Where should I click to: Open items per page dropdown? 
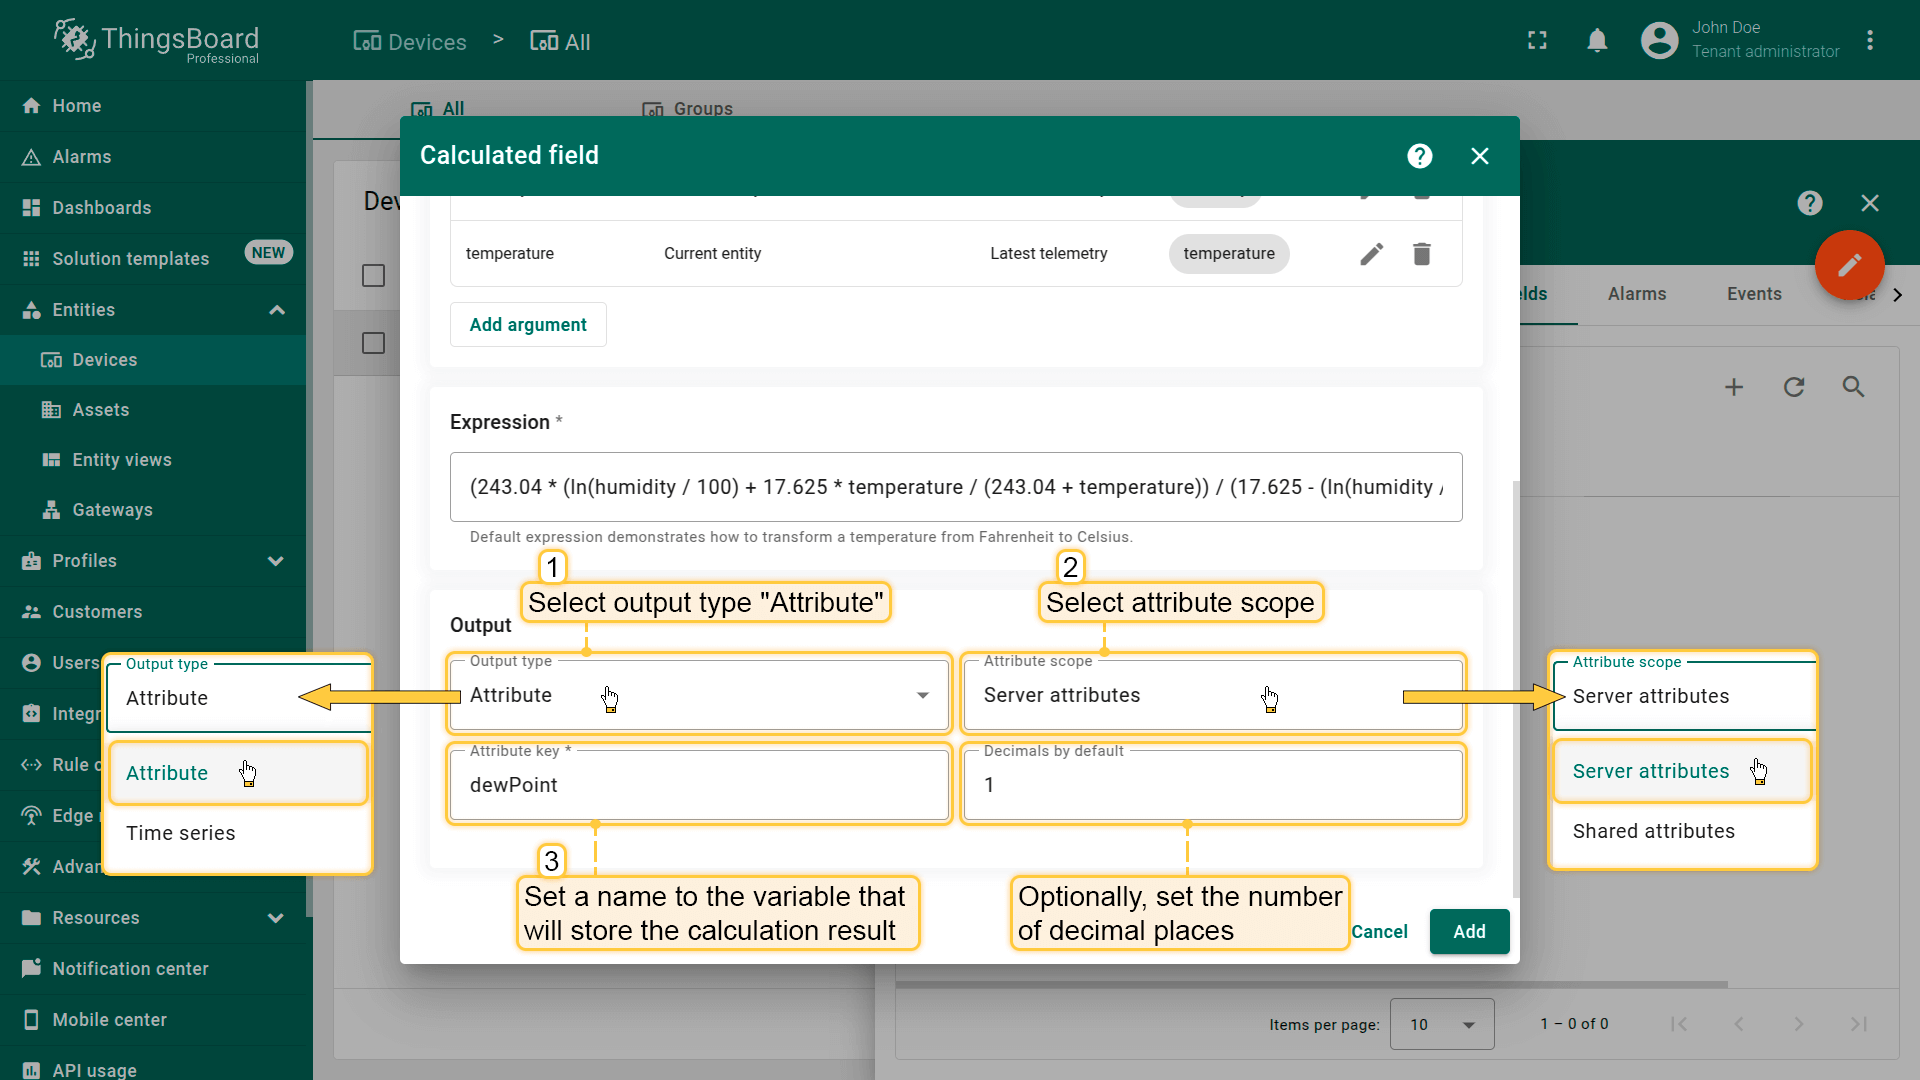tap(1441, 1024)
